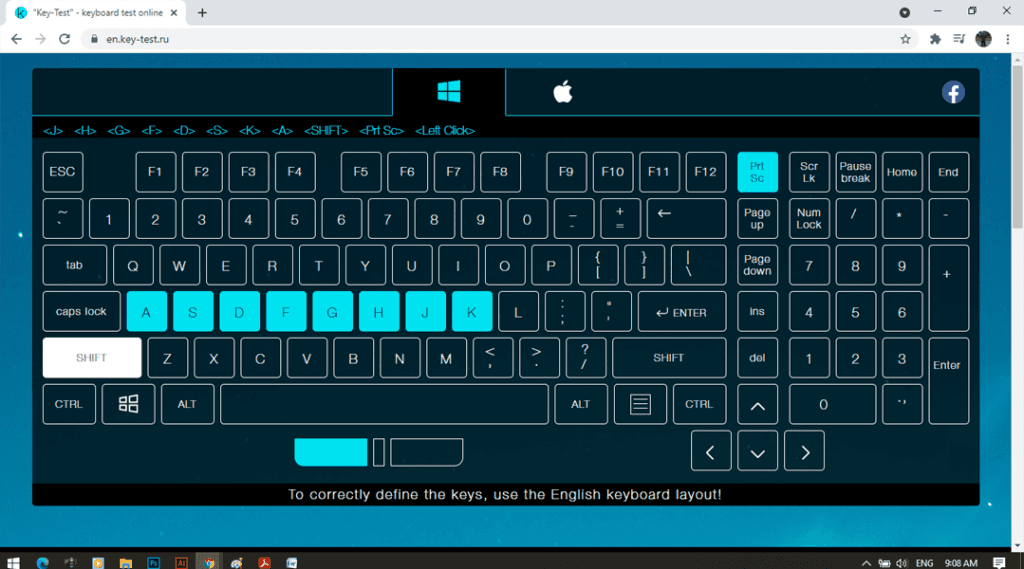Close the Key-Test browser tab
1024x569 pixels.
174,12
